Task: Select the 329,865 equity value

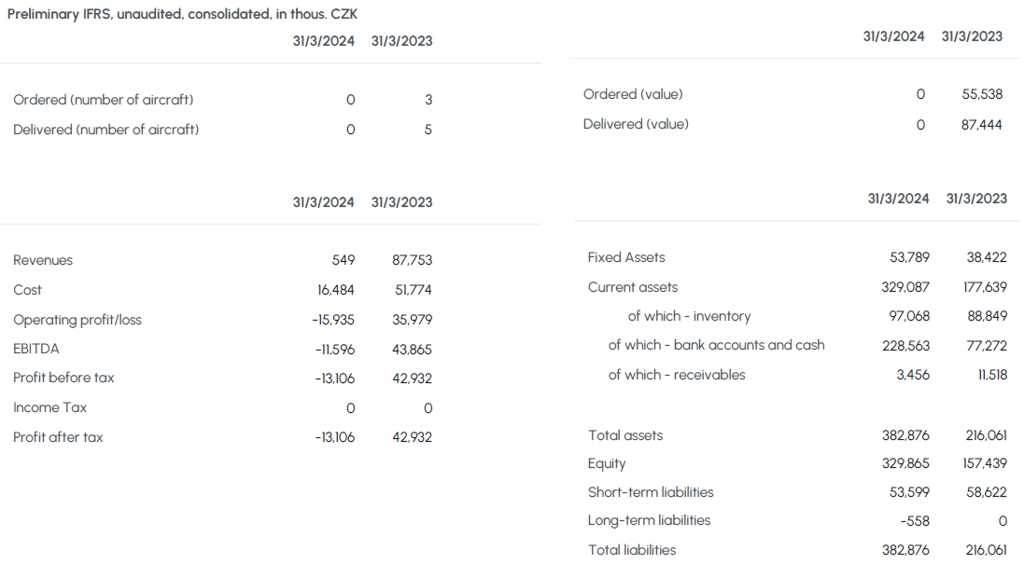Action: [x=906, y=463]
